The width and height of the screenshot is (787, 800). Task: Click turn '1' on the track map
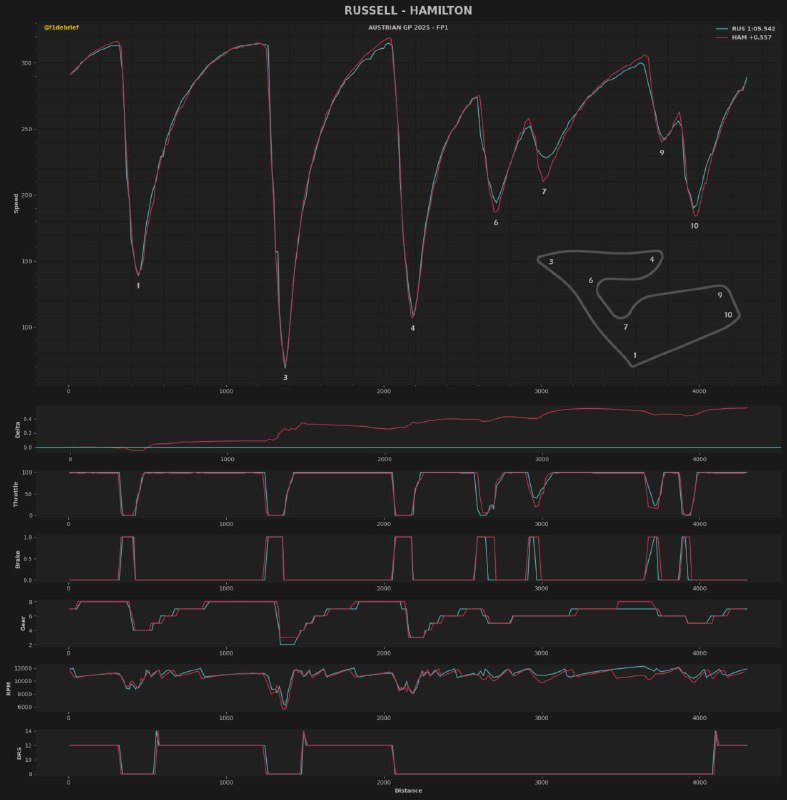634,355
